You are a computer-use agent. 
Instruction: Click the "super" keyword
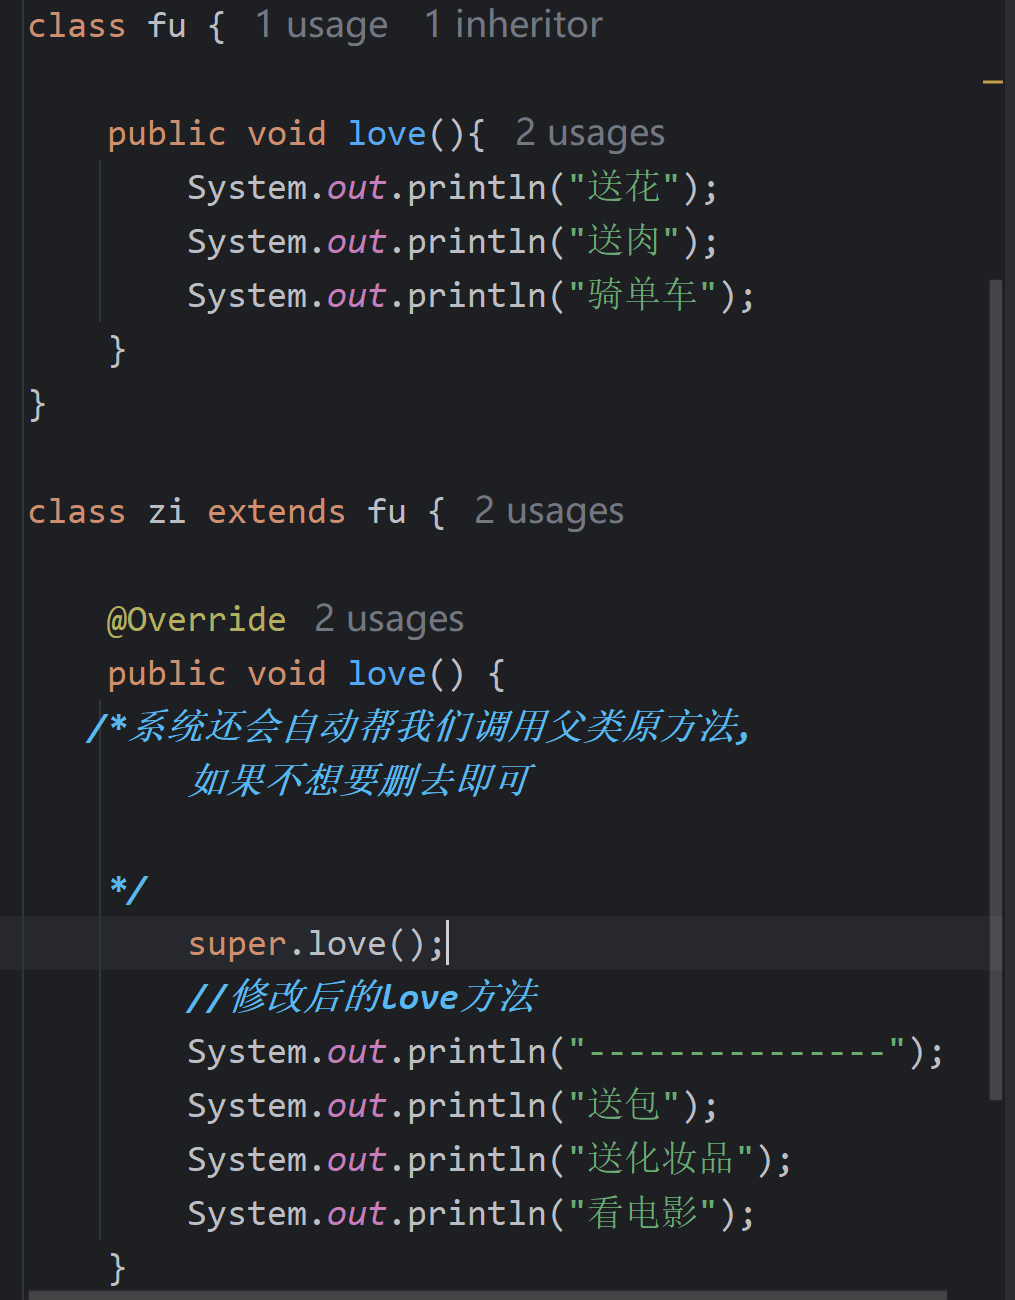(x=237, y=943)
